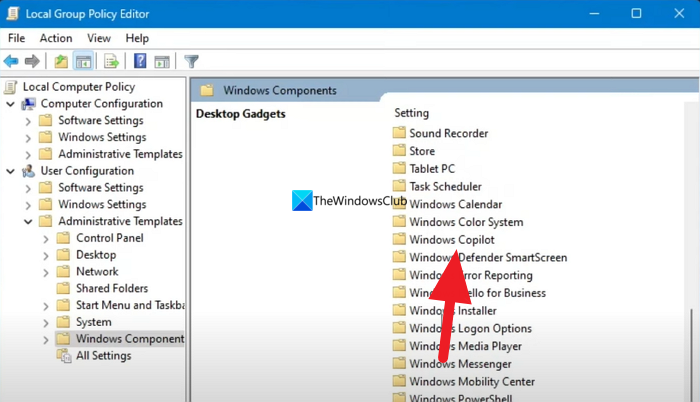Click the Windows Installer folder icon

pyautogui.click(x=399, y=310)
